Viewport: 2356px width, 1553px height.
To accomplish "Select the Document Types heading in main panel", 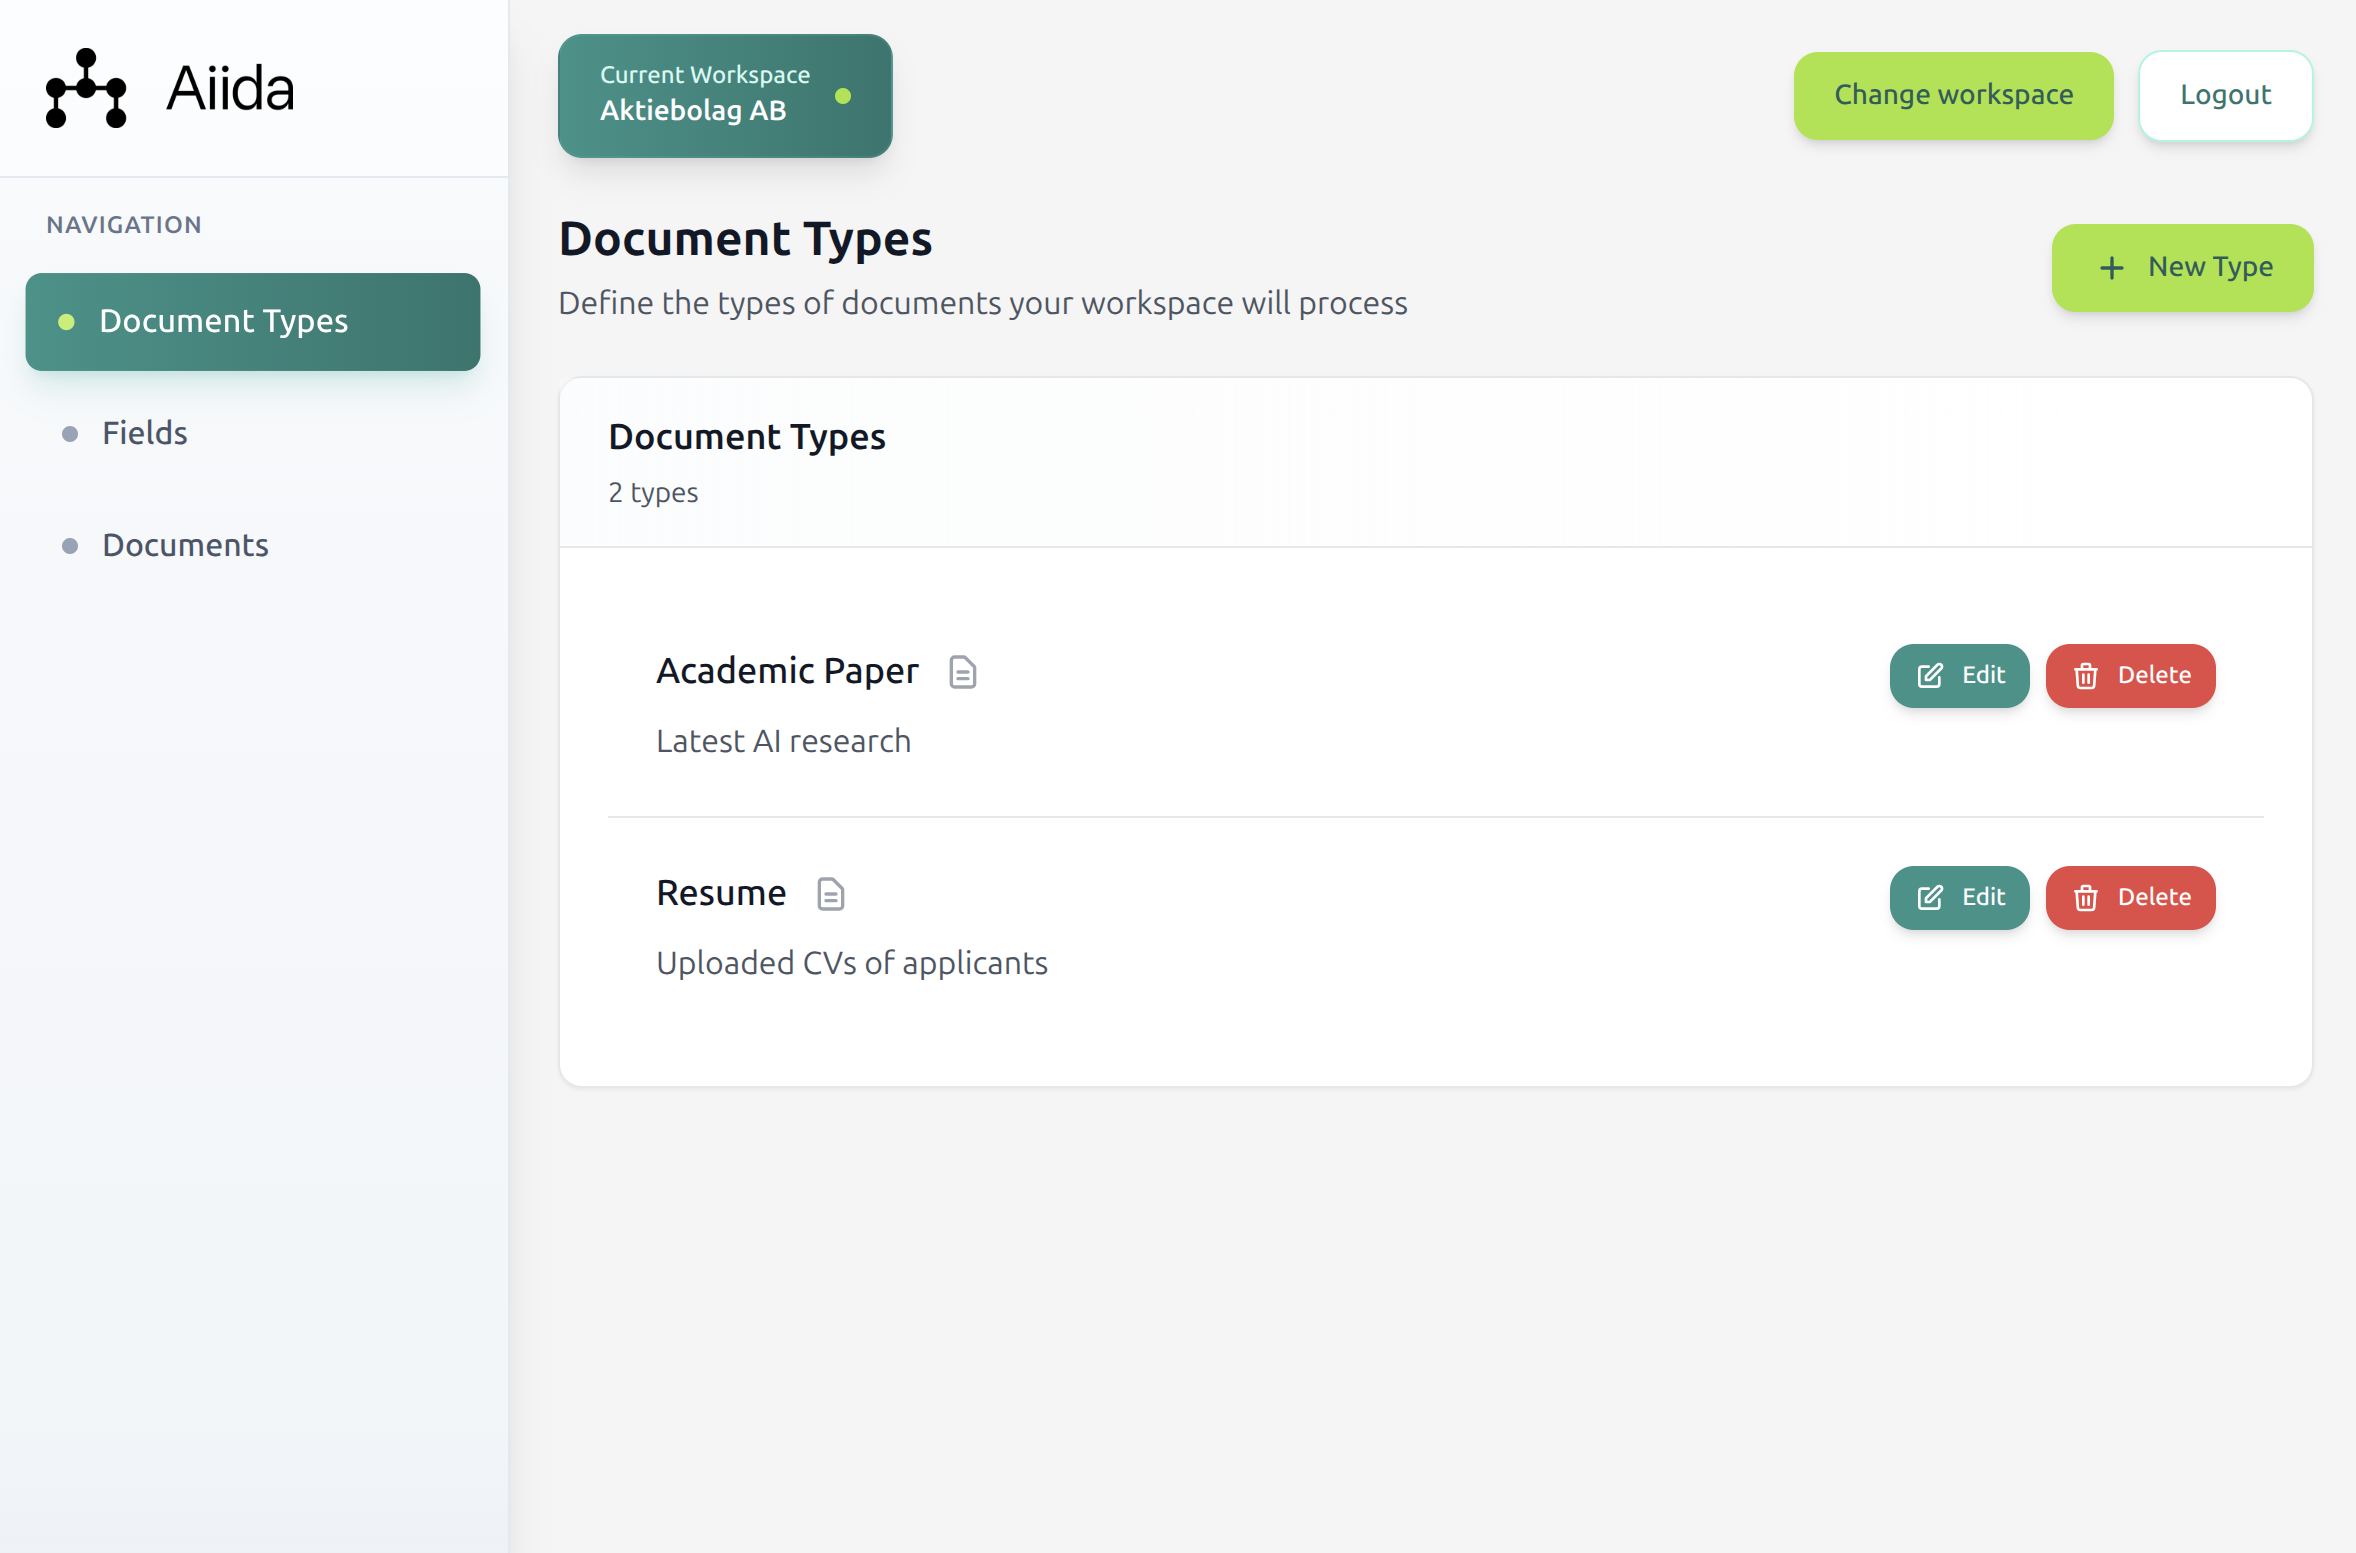I will tap(746, 238).
